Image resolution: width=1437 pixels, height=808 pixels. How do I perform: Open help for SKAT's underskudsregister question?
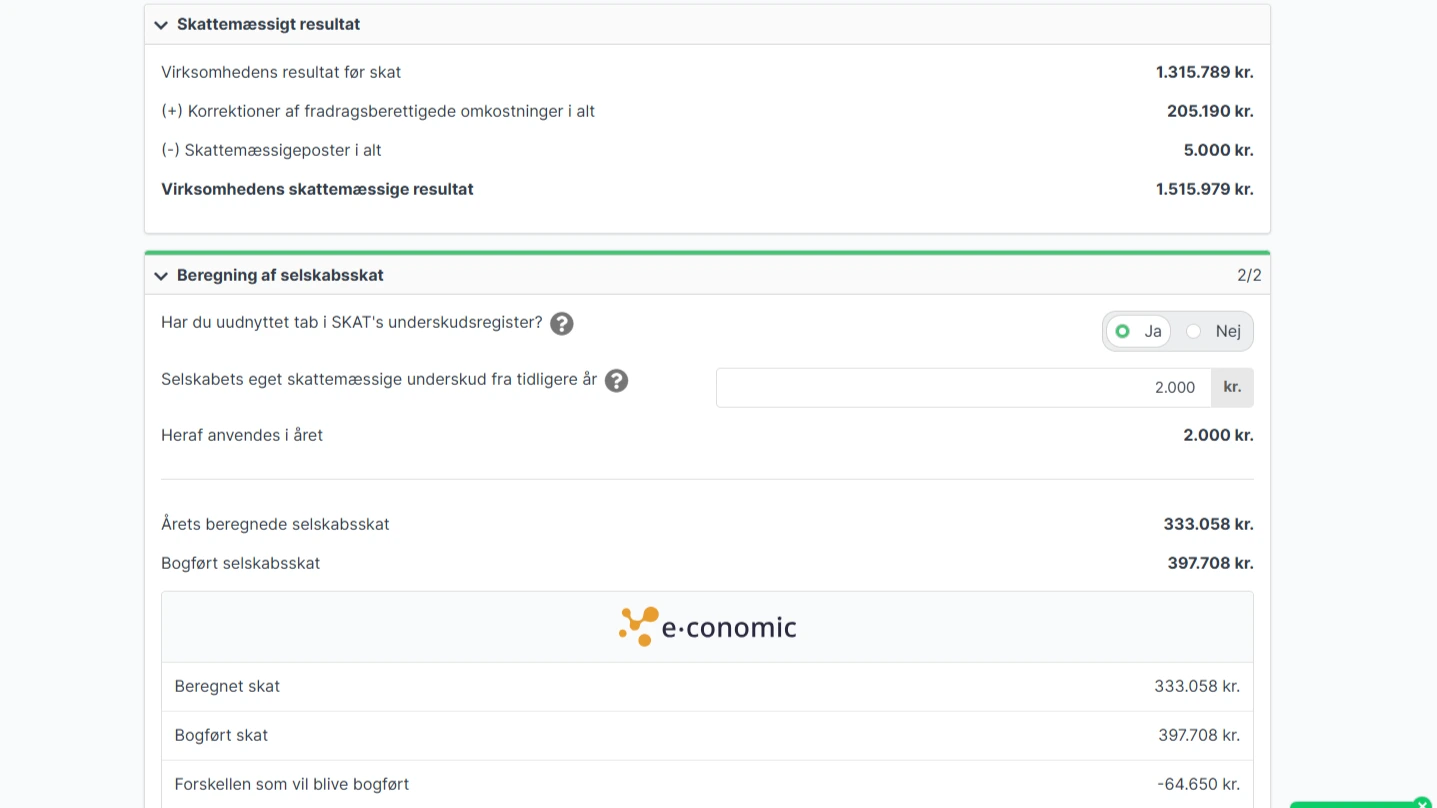562,324
